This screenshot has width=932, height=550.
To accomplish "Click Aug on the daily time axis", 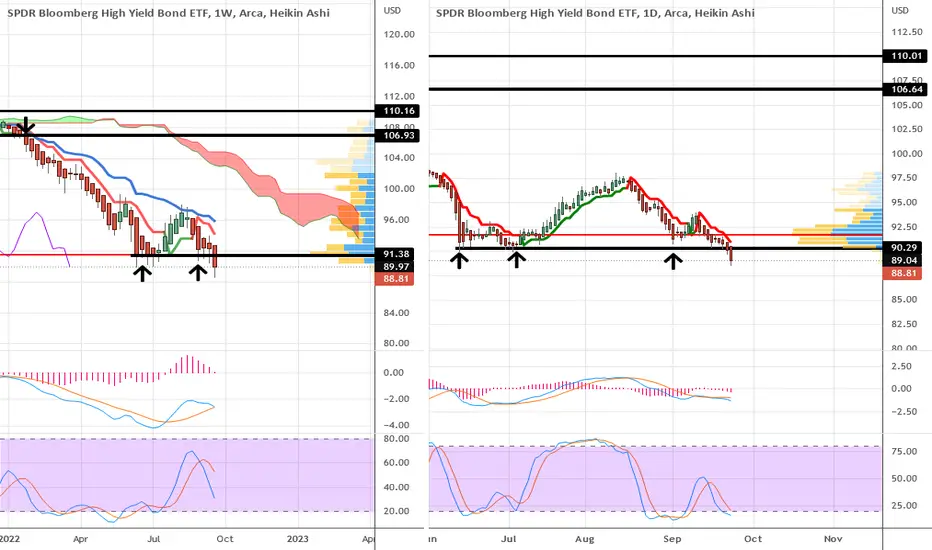I will (585, 539).
